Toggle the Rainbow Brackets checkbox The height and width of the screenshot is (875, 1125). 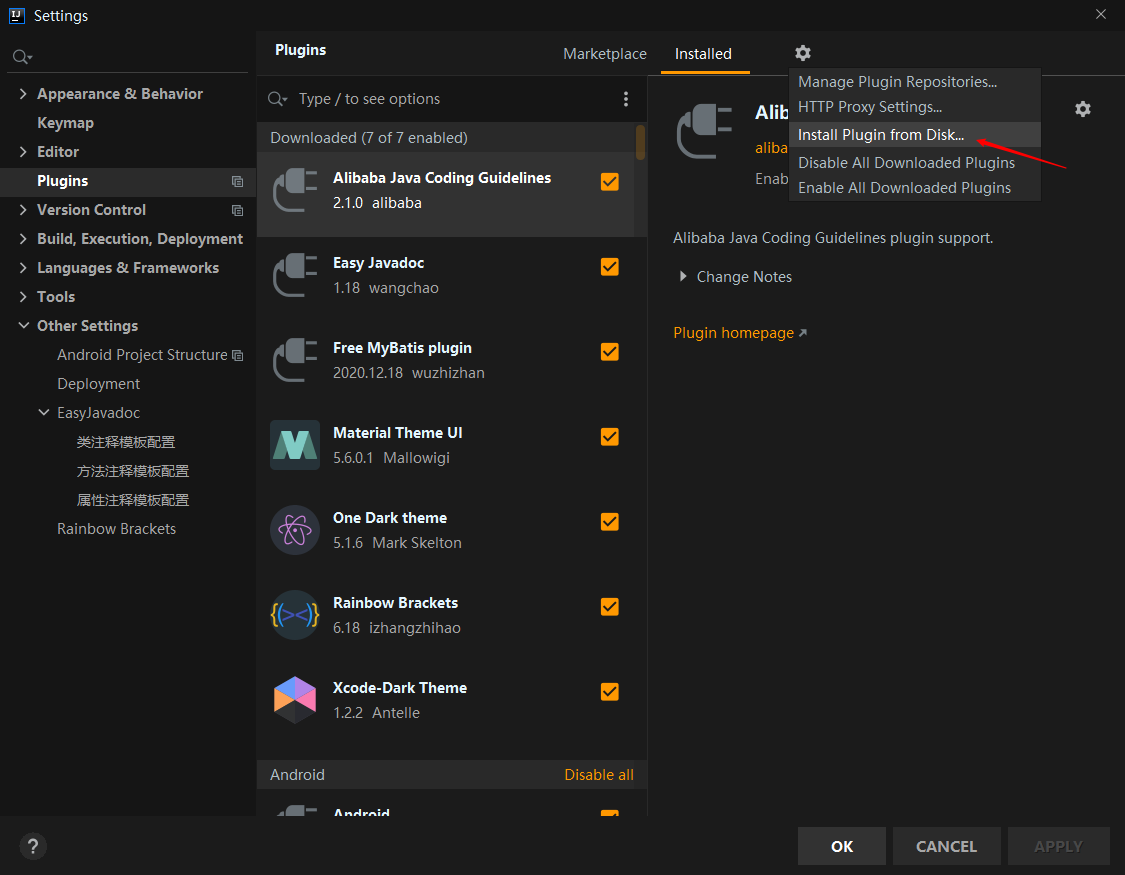click(x=610, y=607)
